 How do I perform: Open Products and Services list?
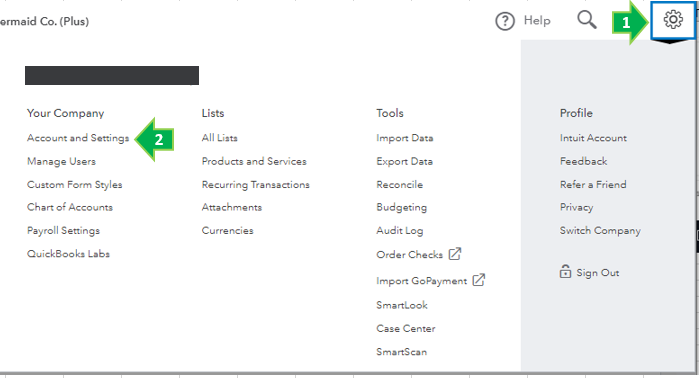pos(254,161)
